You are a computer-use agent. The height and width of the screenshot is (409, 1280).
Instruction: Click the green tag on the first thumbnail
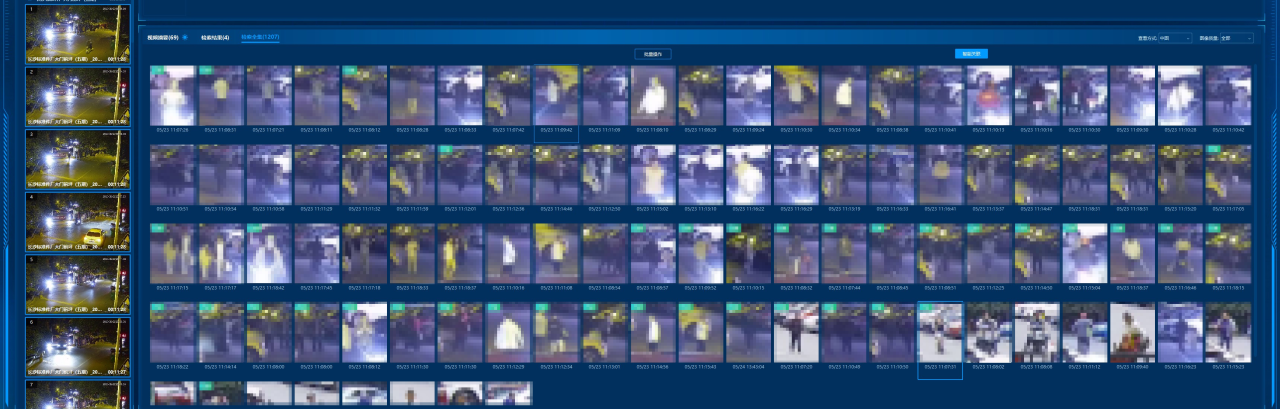point(156,70)
